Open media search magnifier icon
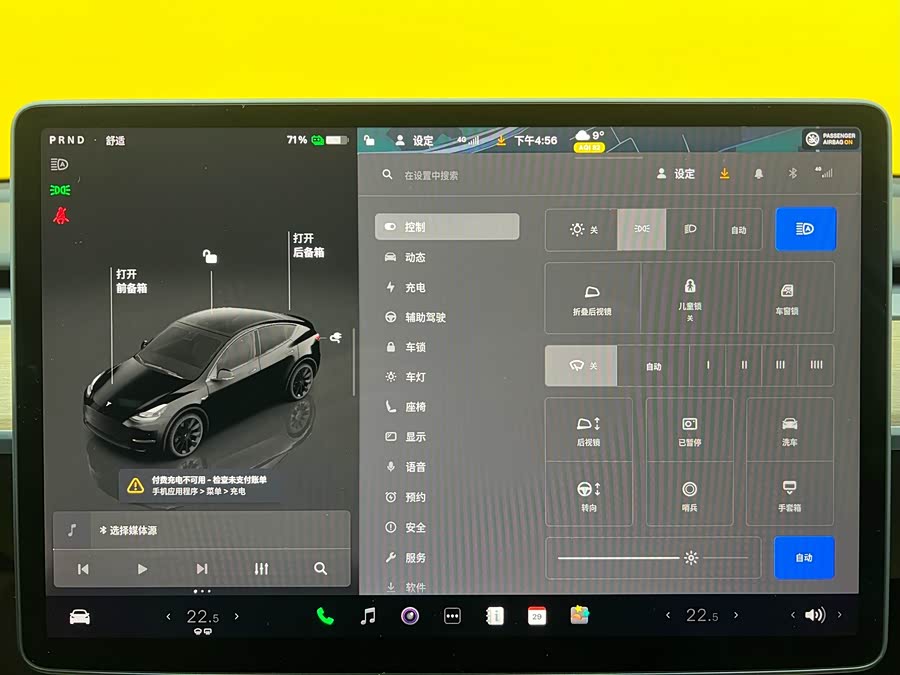This screenshot has height=675, width=900. click(320, 569)
